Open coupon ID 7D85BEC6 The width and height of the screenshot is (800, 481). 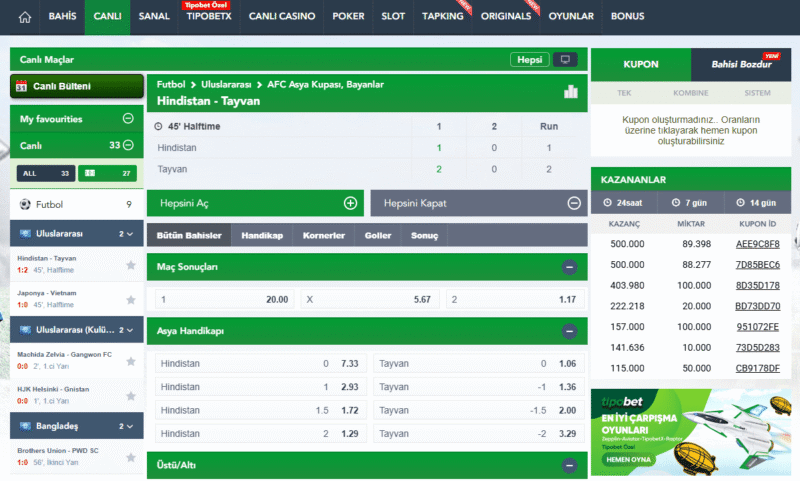(x=758, y=265)
